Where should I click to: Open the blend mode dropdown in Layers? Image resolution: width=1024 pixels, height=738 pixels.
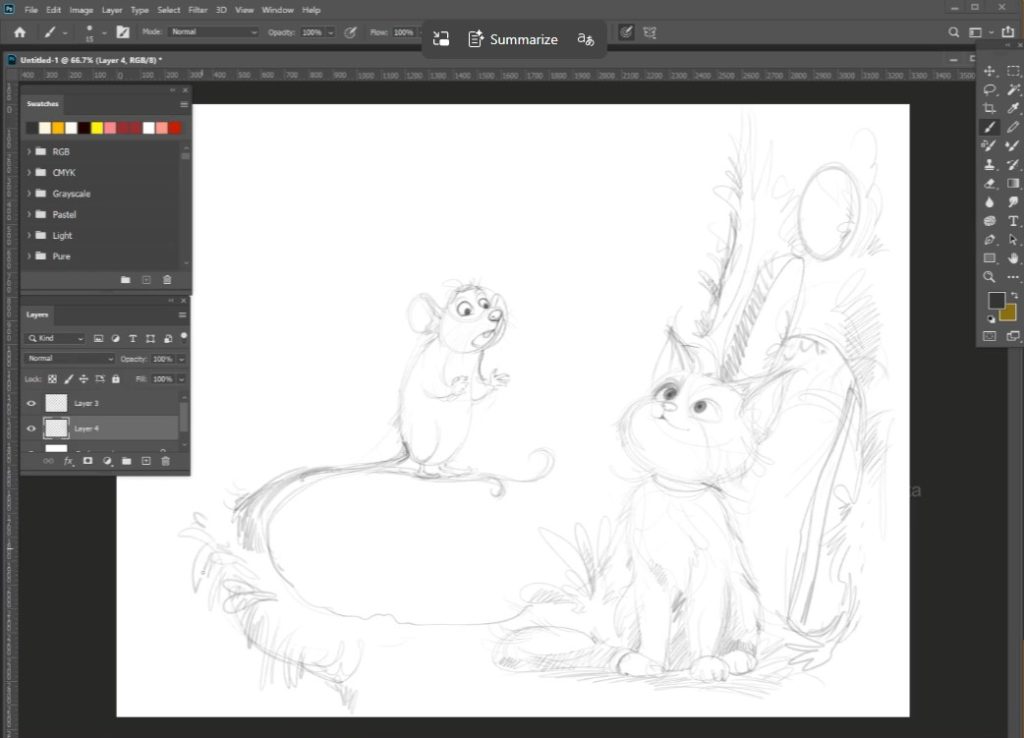(68, 358)
